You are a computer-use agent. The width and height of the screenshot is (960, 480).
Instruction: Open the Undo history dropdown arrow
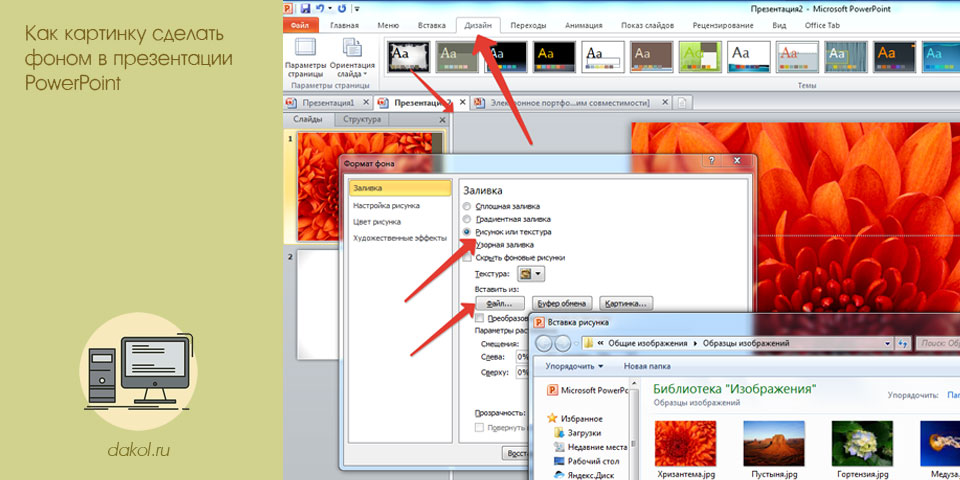(329, 9)
